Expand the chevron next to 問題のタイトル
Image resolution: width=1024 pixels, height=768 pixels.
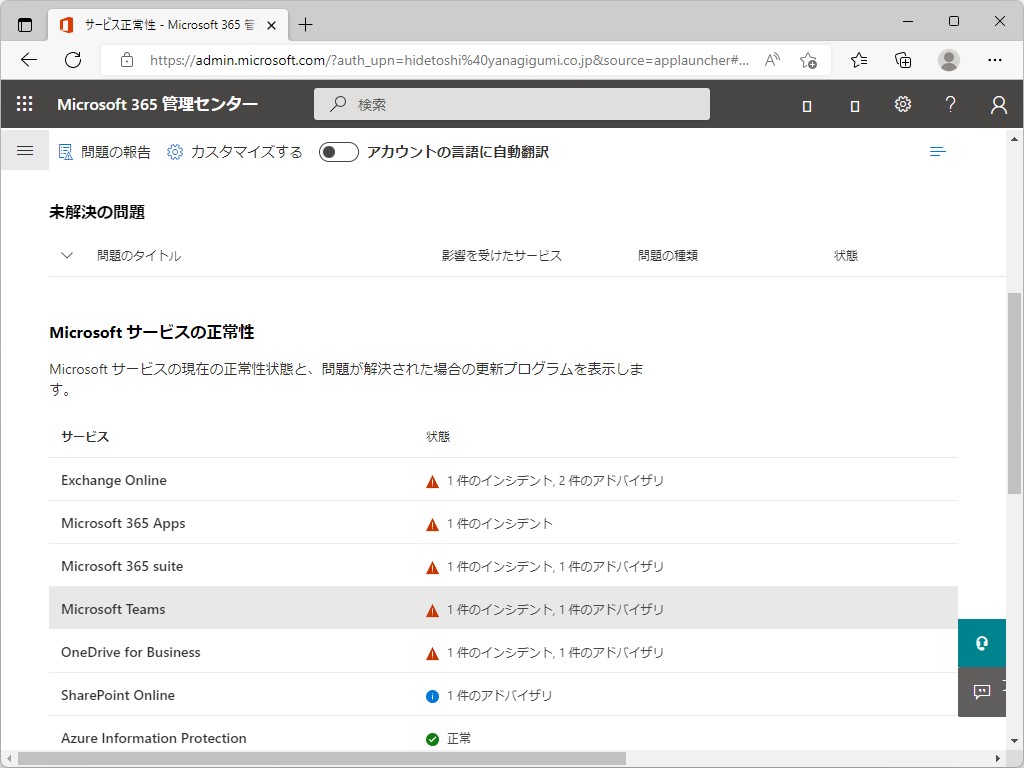[x=66, y=255]
